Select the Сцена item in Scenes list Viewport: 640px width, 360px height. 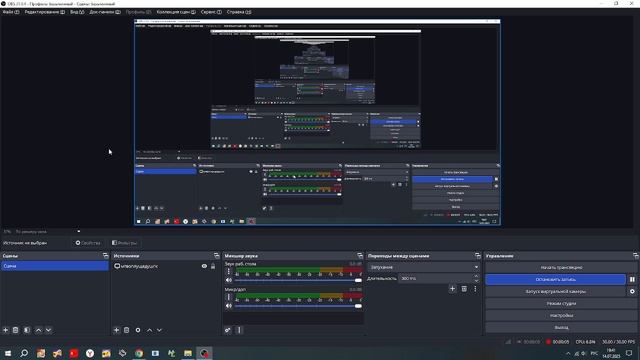(x=54, y=266)
